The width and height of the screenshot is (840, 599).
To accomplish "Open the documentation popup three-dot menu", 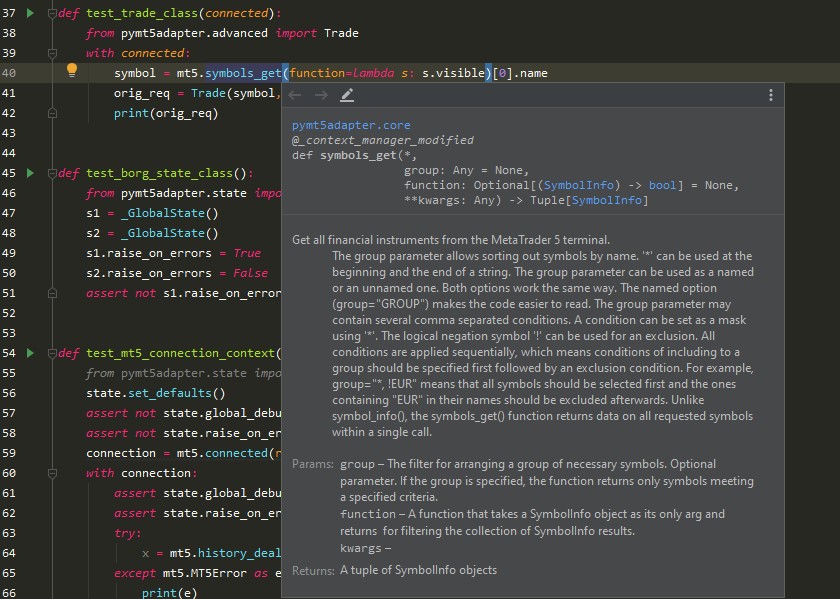I will coord(771,95).
